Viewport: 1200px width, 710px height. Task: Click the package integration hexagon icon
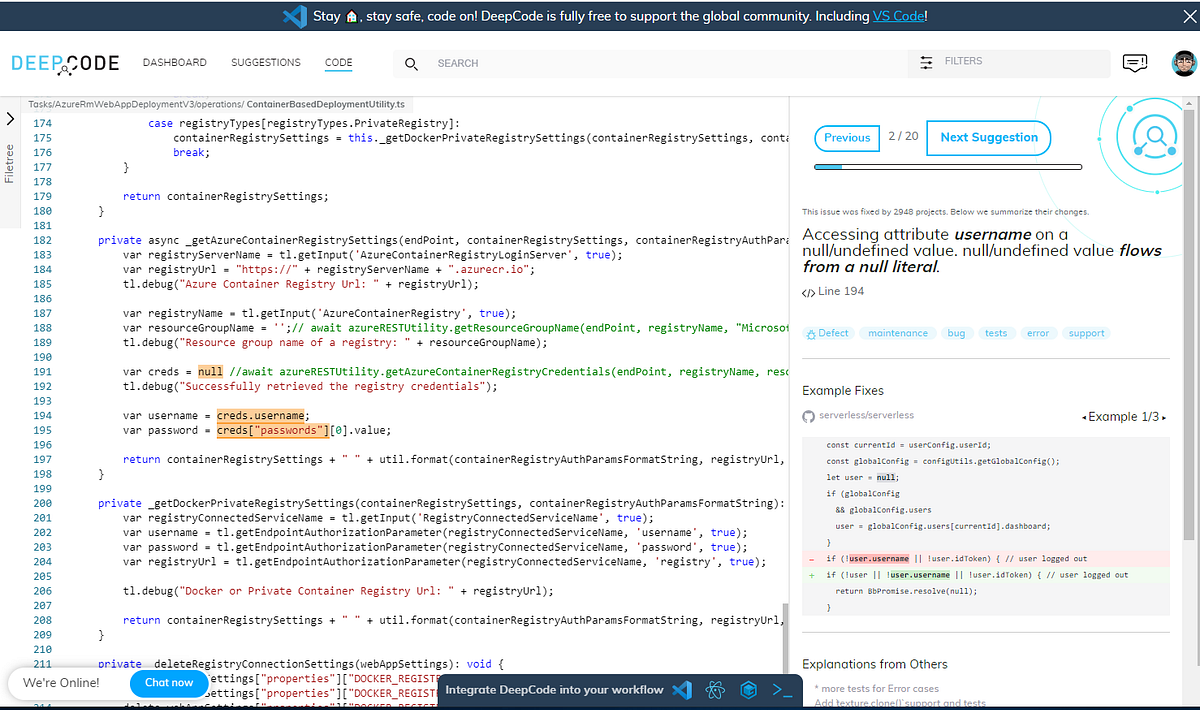(748, 689)
